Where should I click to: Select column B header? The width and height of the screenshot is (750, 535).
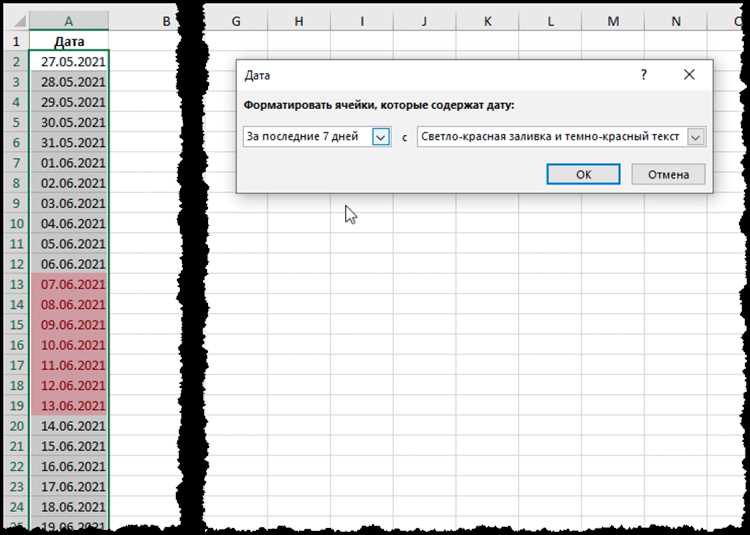(166, 21)
